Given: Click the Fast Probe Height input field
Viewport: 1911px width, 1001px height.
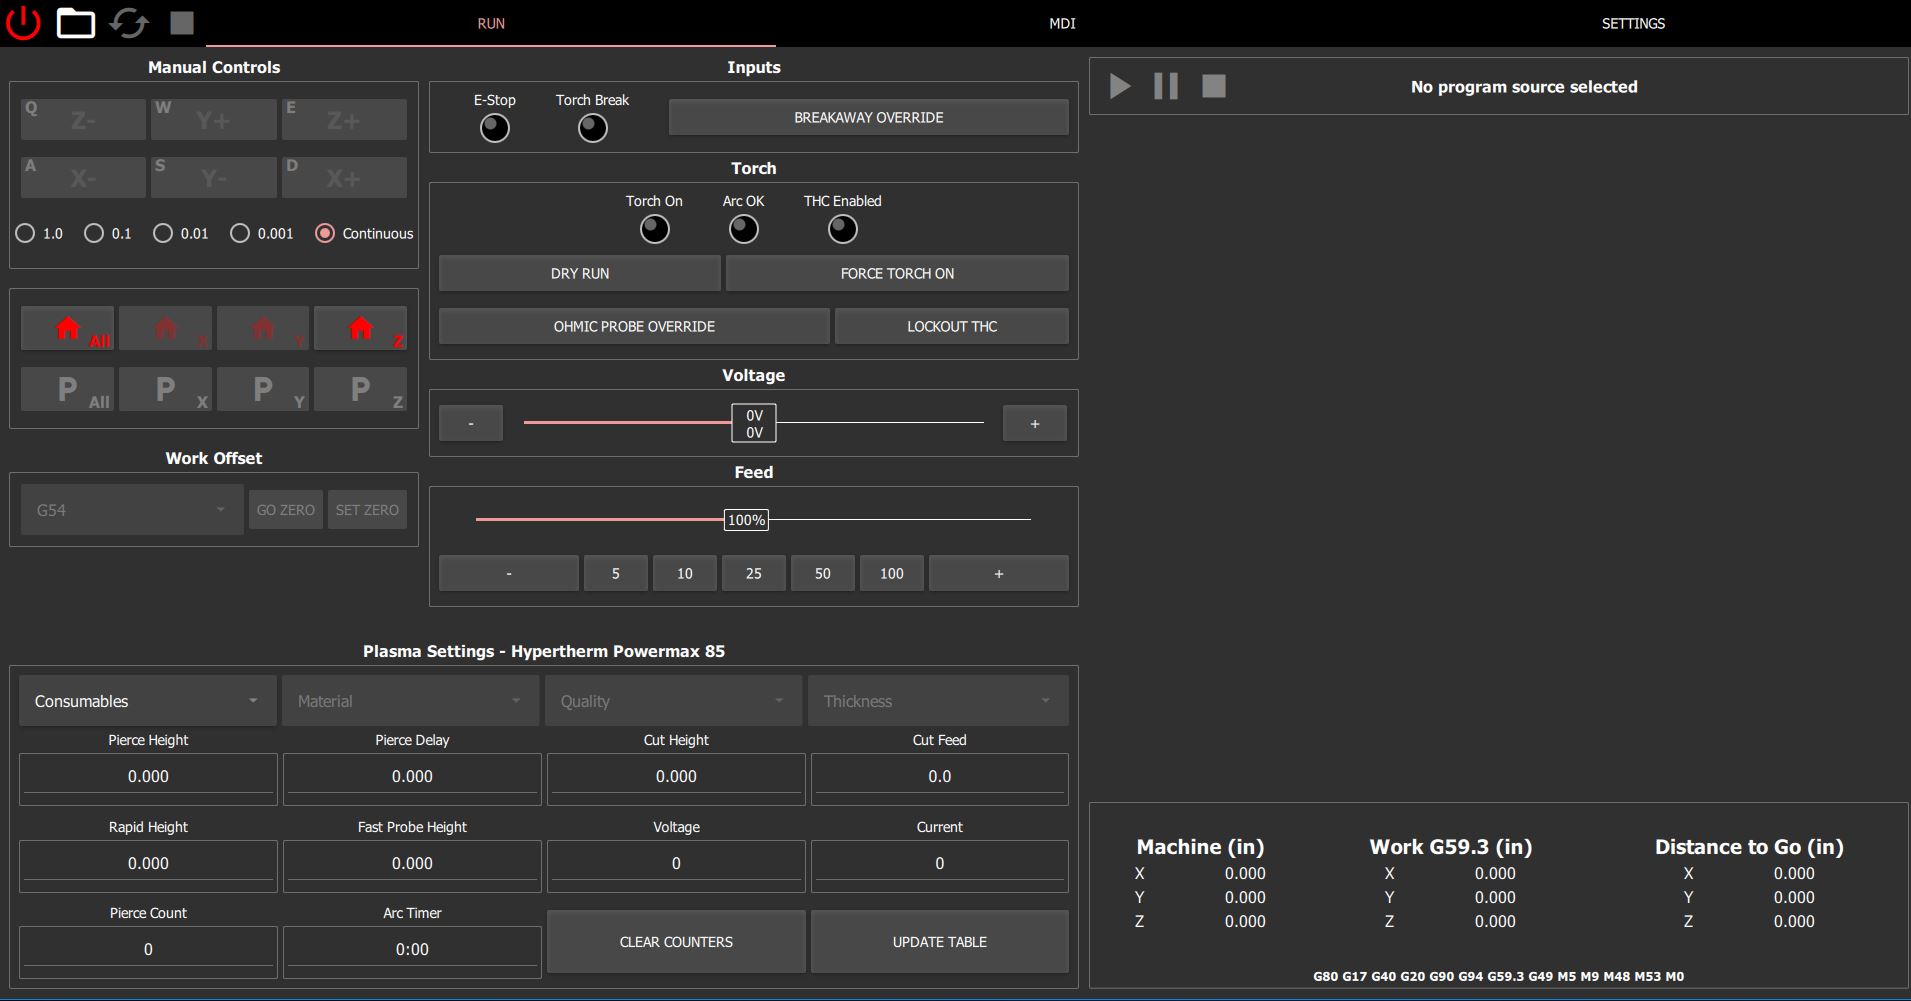Looking at the screenshot, I should coord(412,865).
